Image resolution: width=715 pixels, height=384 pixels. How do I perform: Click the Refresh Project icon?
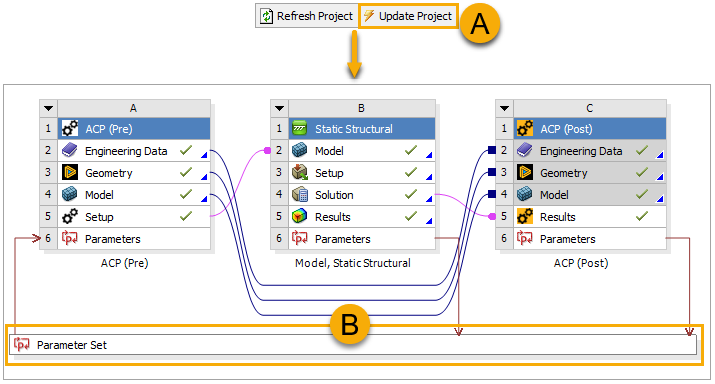click(x=266, y=16)
